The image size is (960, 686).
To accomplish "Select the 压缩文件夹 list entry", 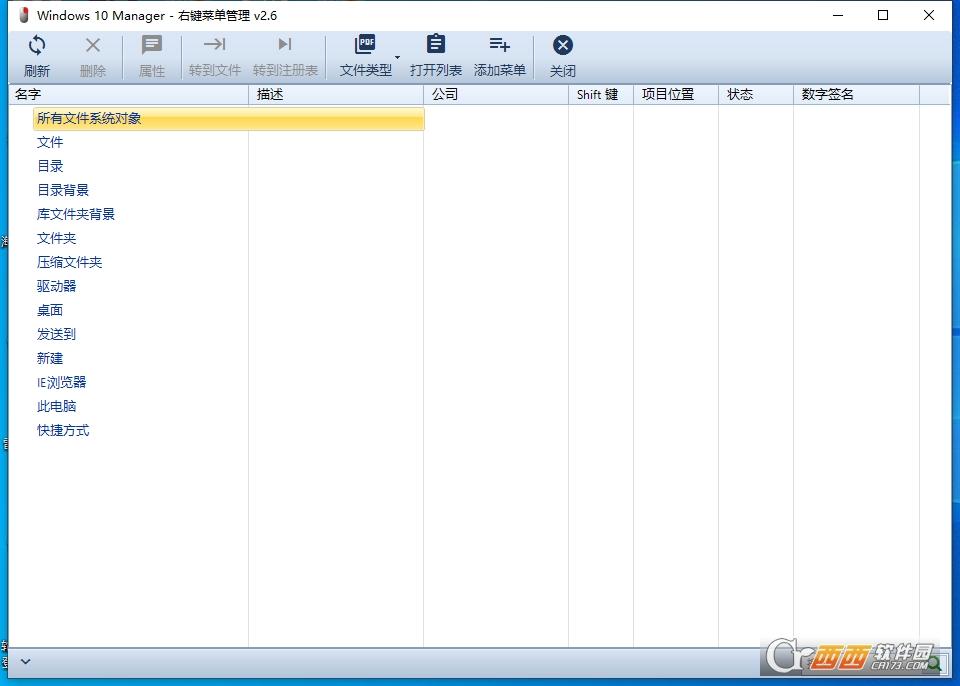I will (x=70, y=263).
